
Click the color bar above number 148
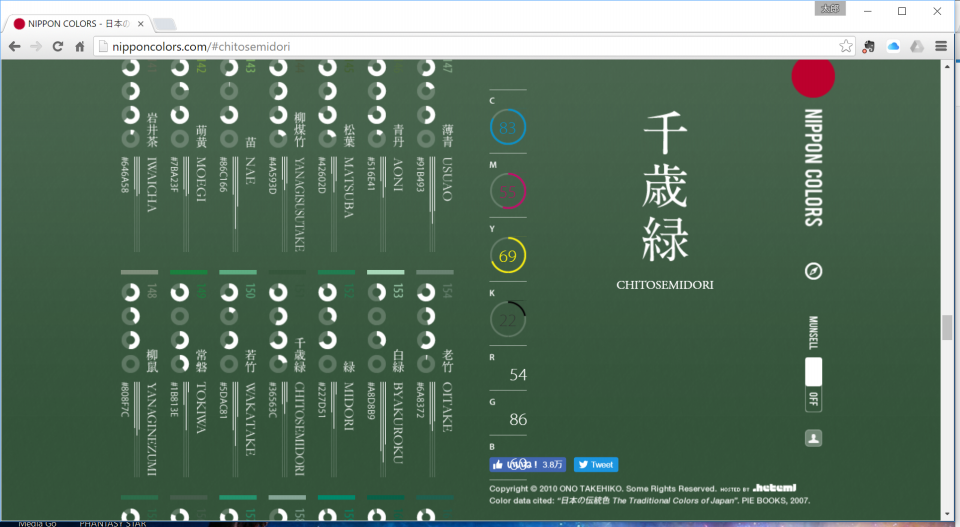[x=140, y=272]
